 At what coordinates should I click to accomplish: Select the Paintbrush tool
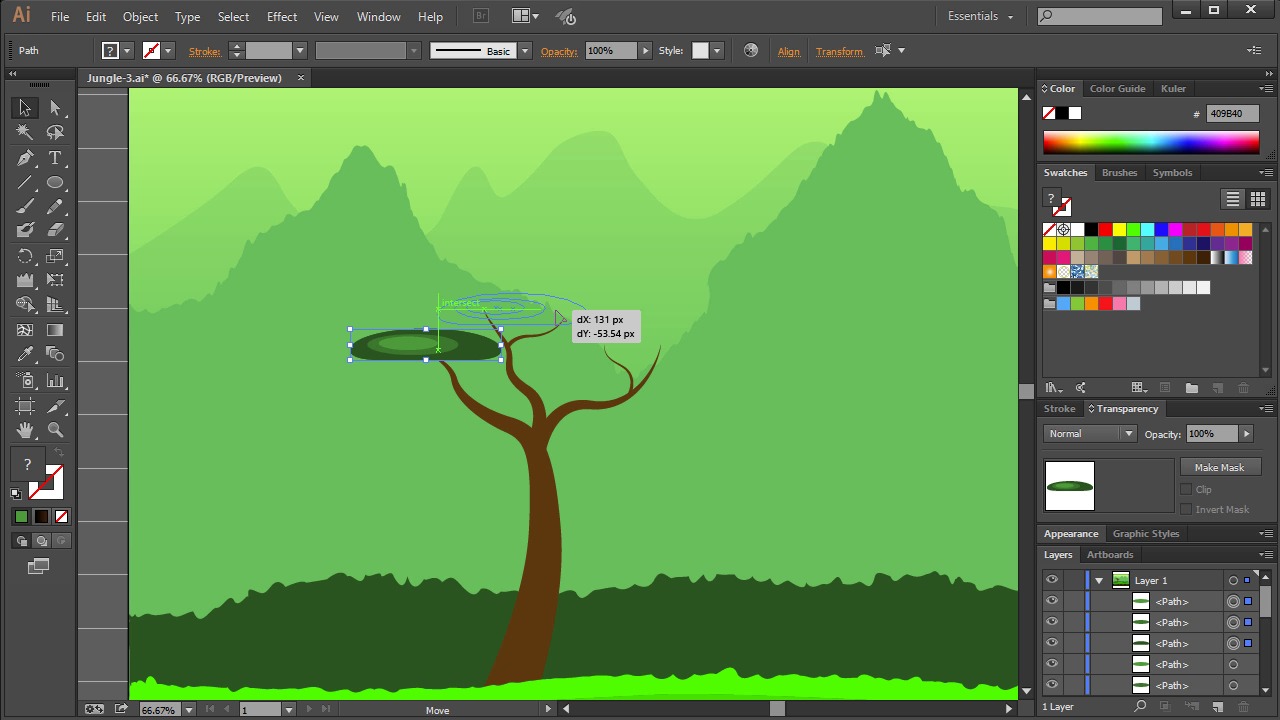pyautogui.click(x=25, y=207)
